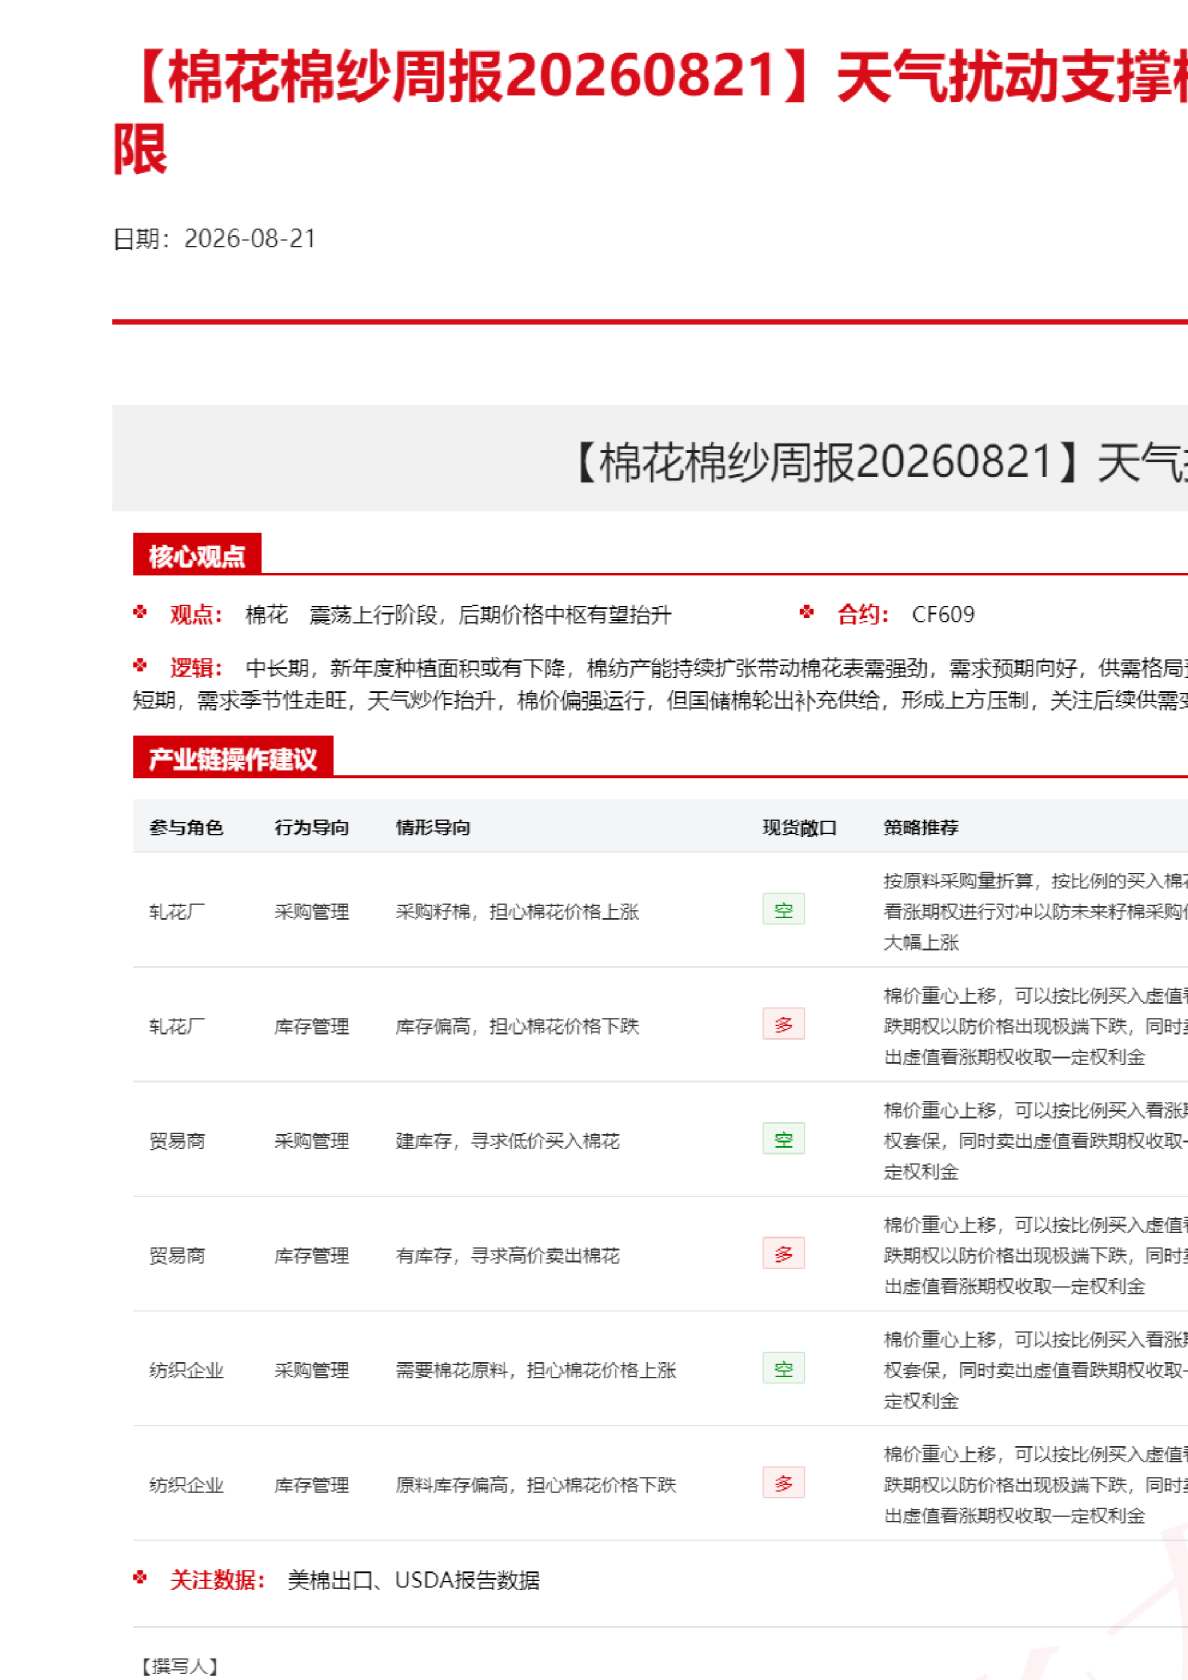Viewport: 1188px width, 1680px height.
Task: Select 库存管理 in the 原料库存偏高 row
Action: (312, 1485)
